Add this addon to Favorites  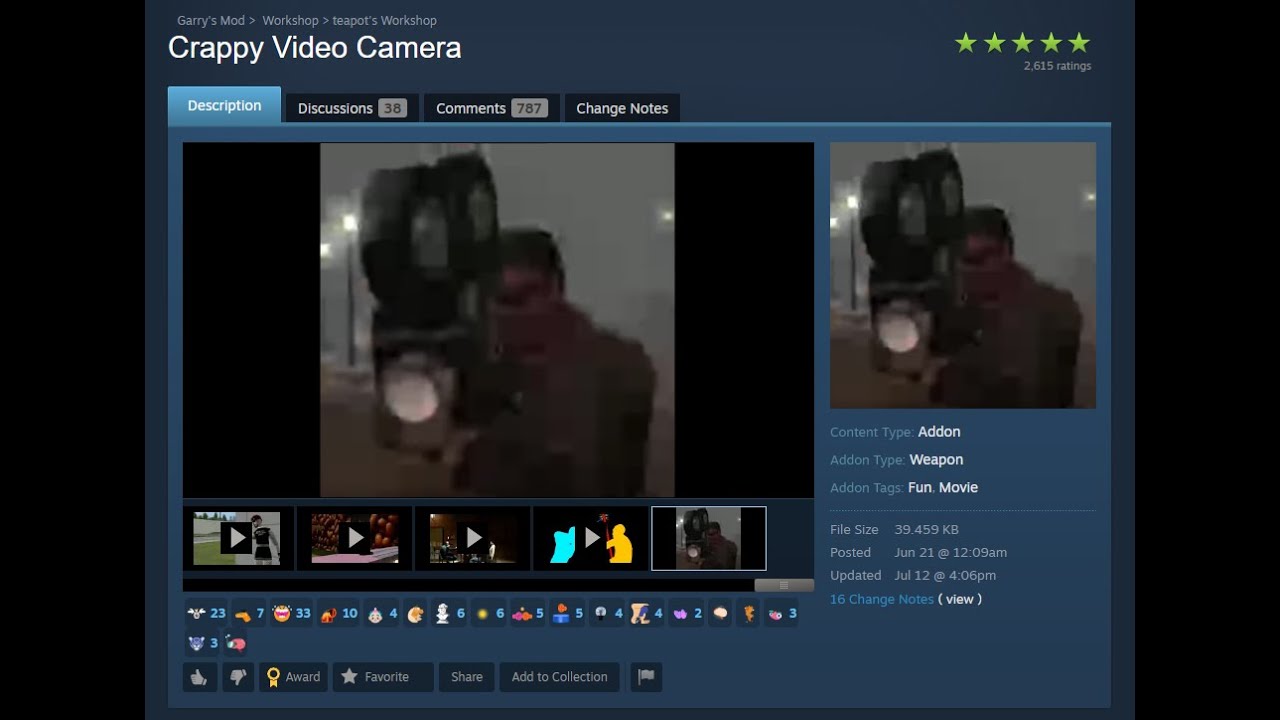pos(383,677)
